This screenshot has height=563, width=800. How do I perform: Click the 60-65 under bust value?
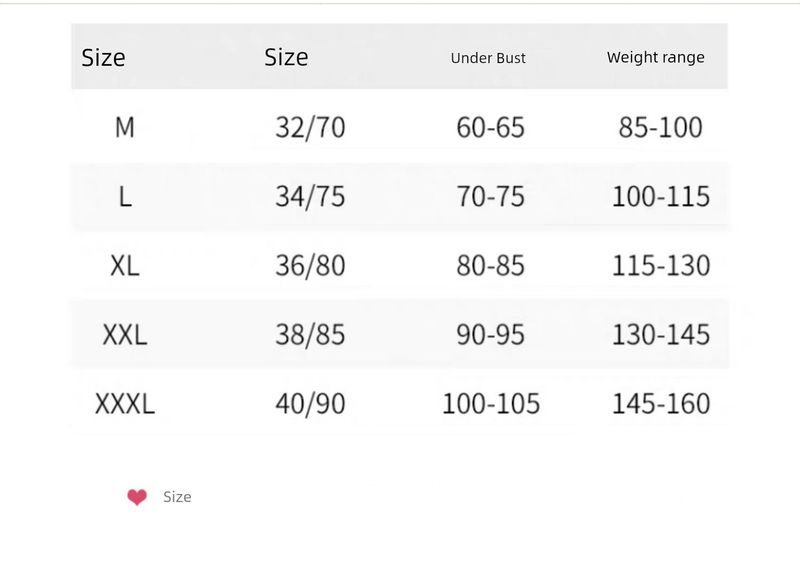pyautogui.click(x=490, y=128)
